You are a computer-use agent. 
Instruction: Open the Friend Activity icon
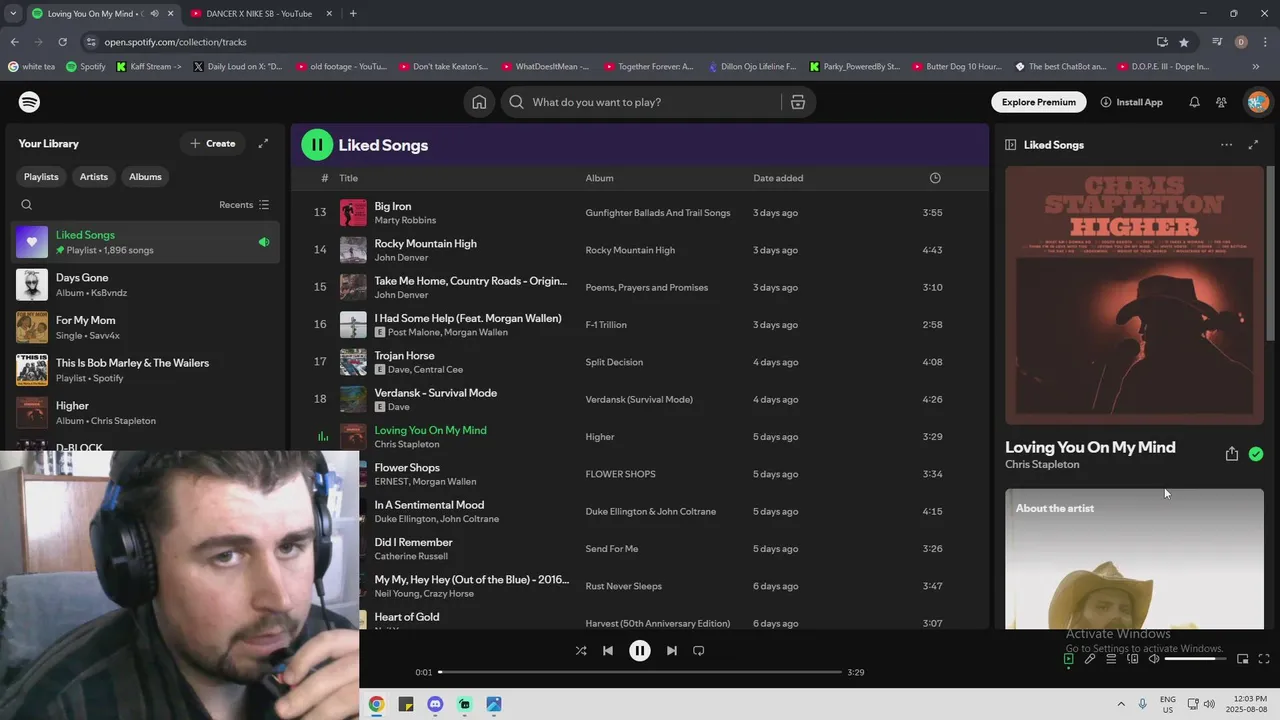[1221, 102]
